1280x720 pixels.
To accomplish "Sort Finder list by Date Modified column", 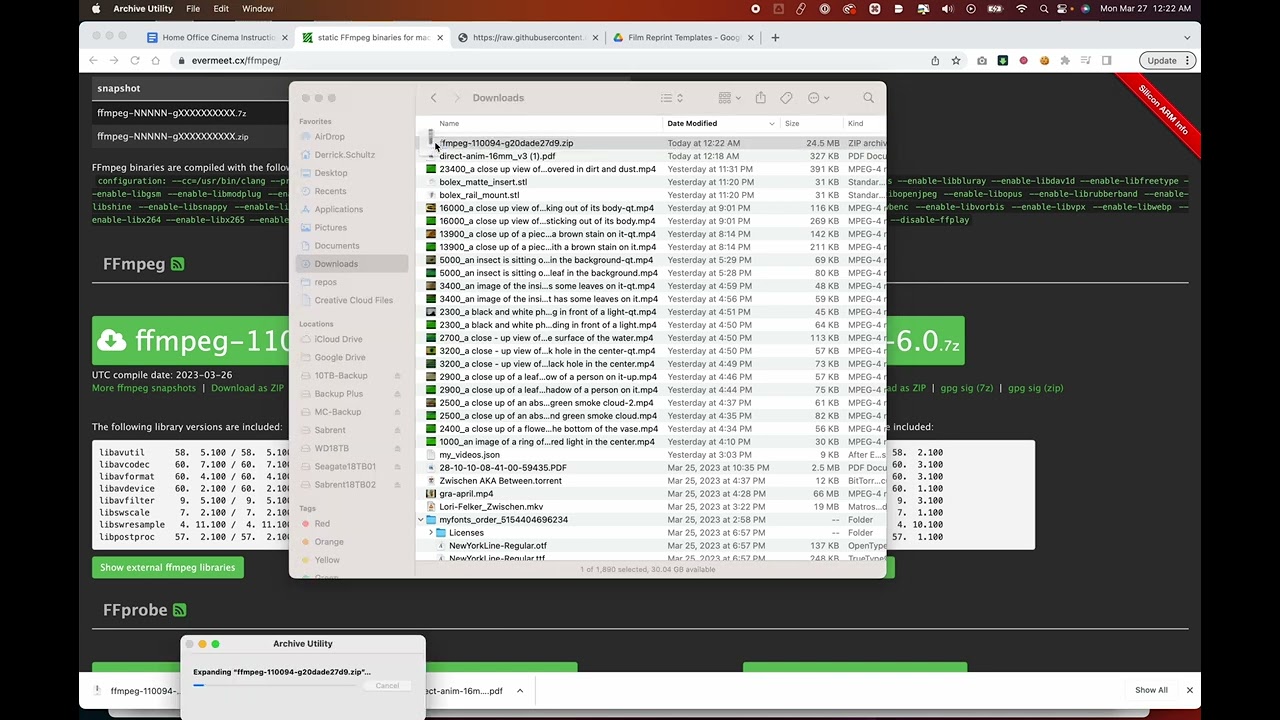I will (720, 124).
